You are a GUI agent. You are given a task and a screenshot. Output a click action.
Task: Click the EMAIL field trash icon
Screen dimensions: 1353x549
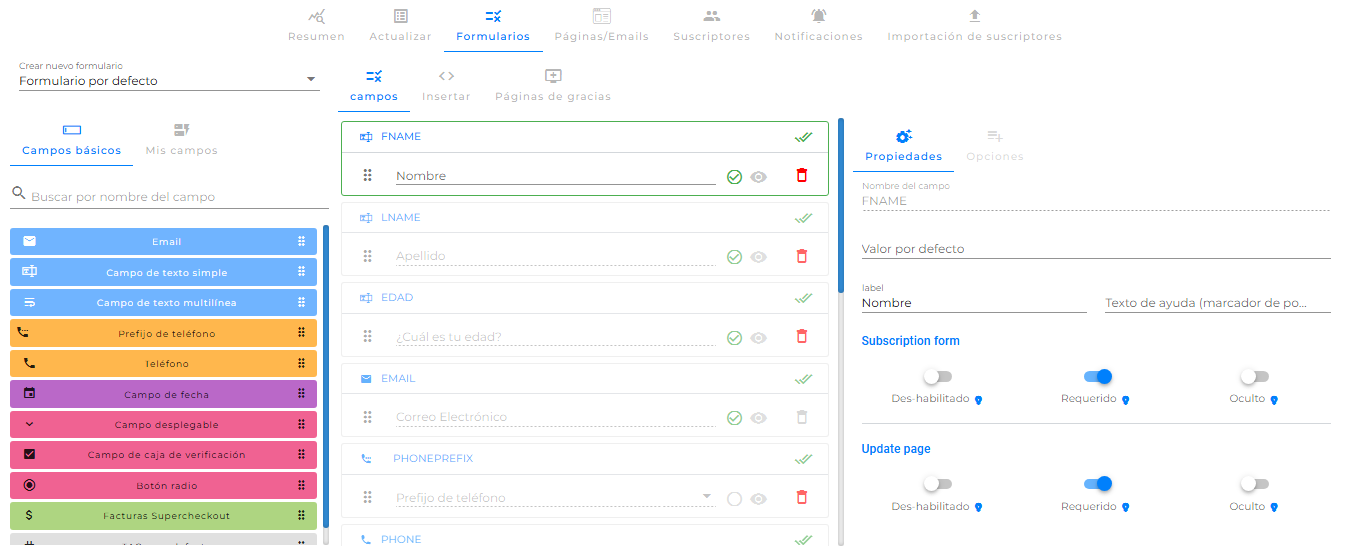pos(801,417)
